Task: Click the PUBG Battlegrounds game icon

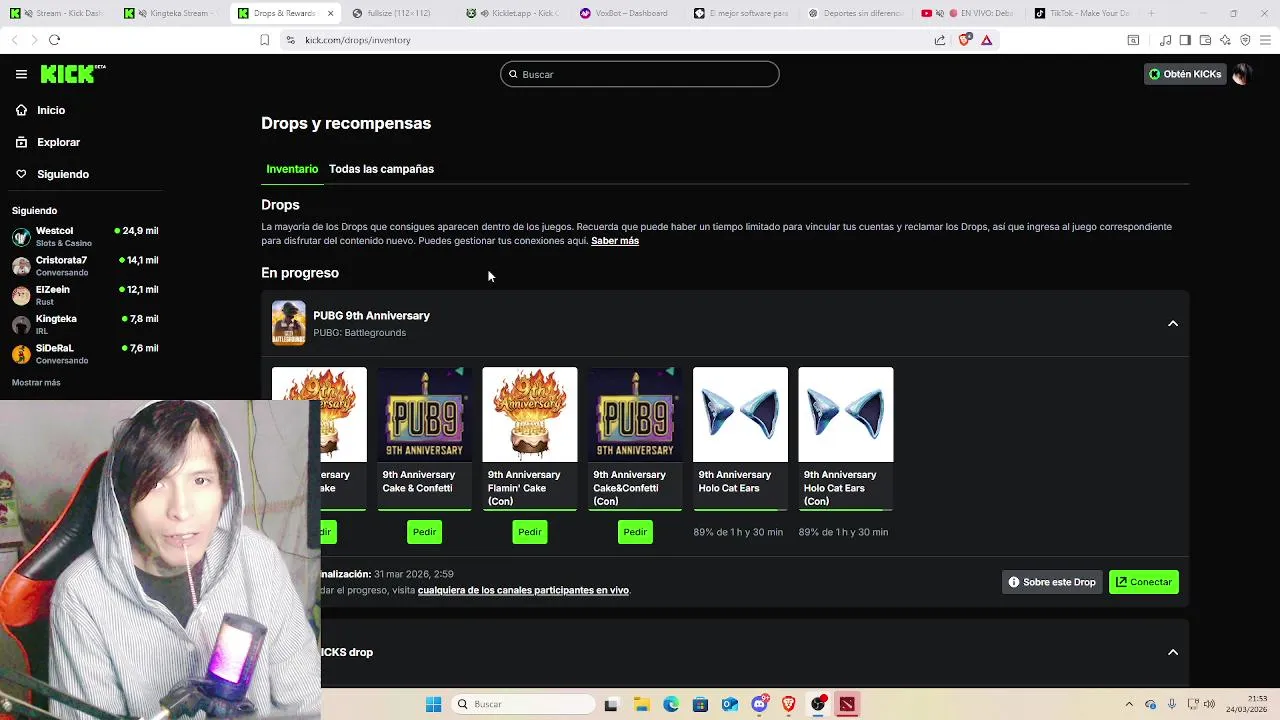Action: (288, 323)
